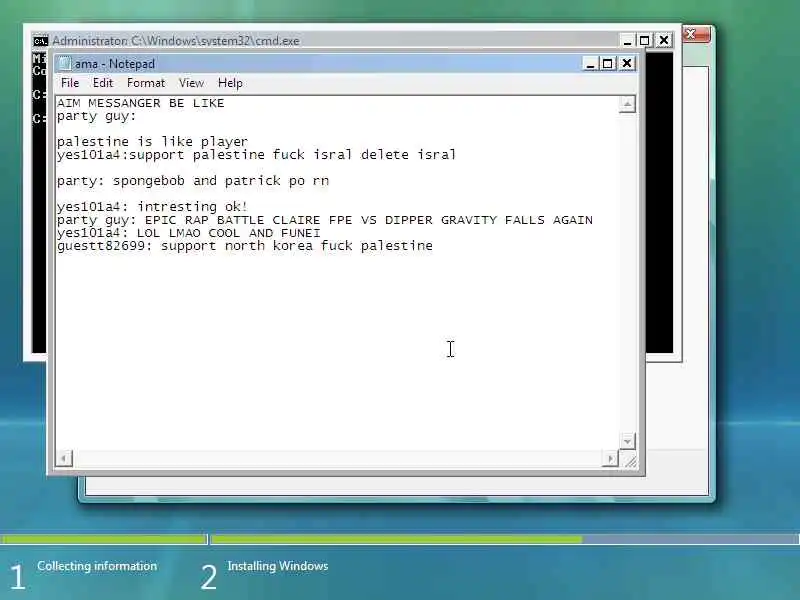Screen dimensions: 800x600
Task: Click the Installing Windows progress bar
Action: click(505, 539)
